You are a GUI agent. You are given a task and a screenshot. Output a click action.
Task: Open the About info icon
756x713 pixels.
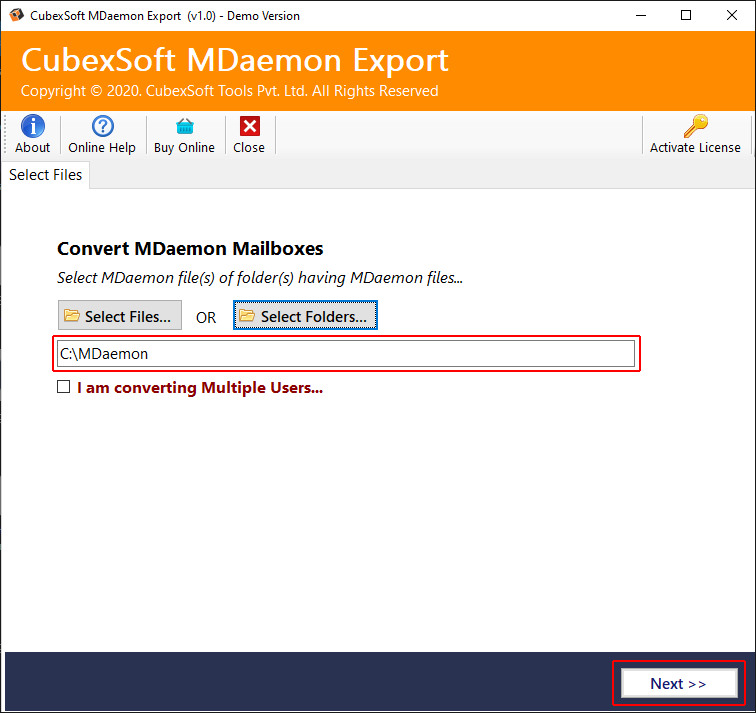(x=32, y=126)
